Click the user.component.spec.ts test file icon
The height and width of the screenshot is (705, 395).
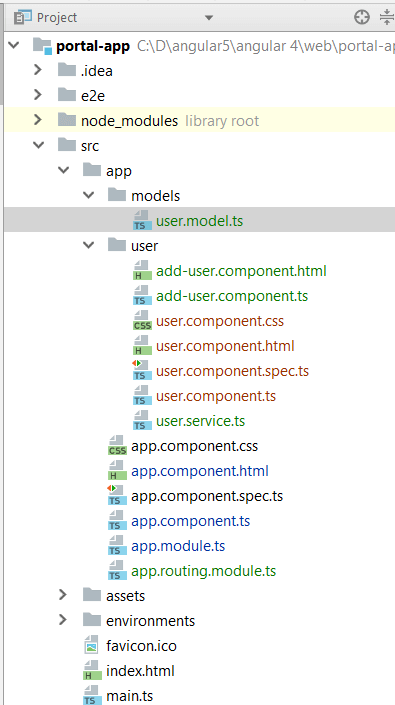(142, 371)
